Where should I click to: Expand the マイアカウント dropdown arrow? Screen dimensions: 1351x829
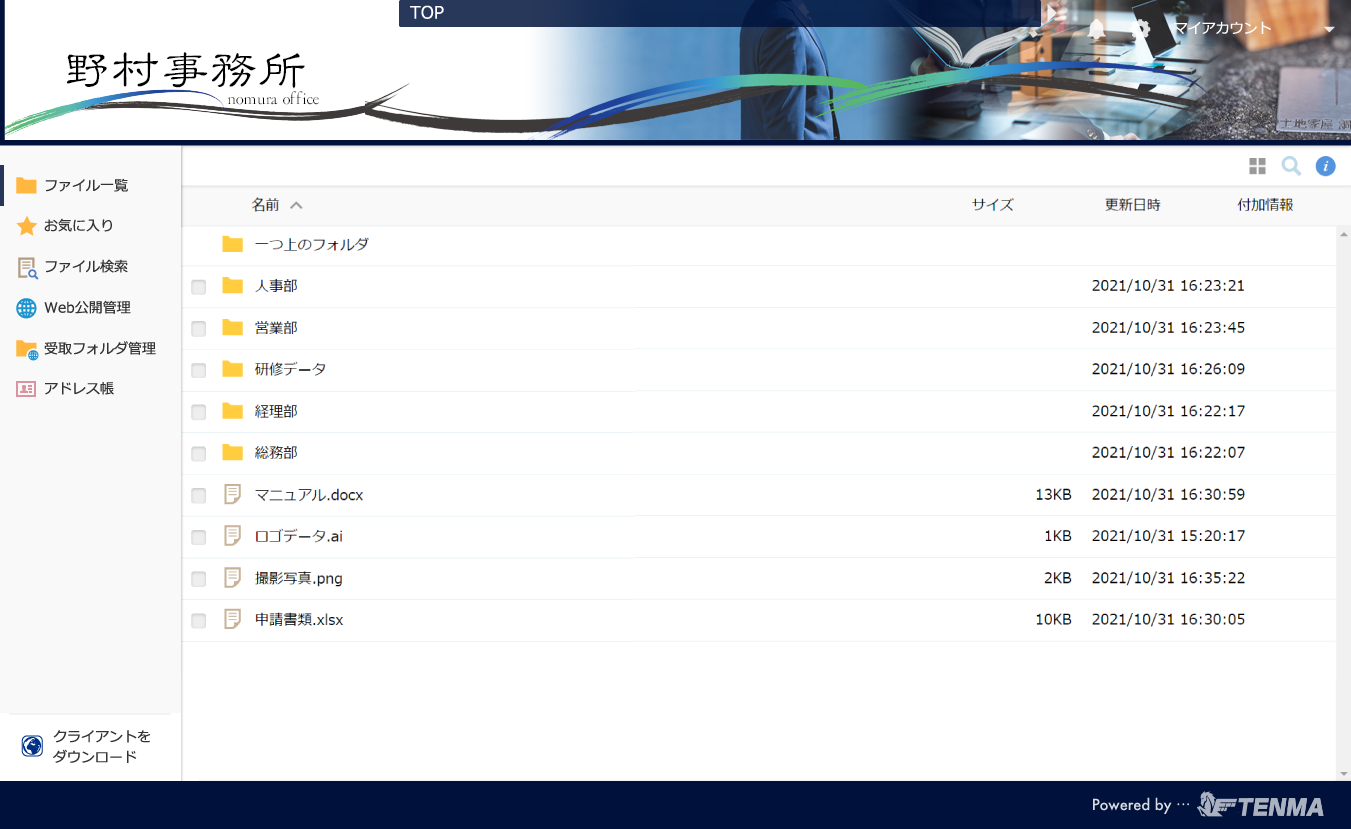pyautogui.click(x=1329, y=30)
